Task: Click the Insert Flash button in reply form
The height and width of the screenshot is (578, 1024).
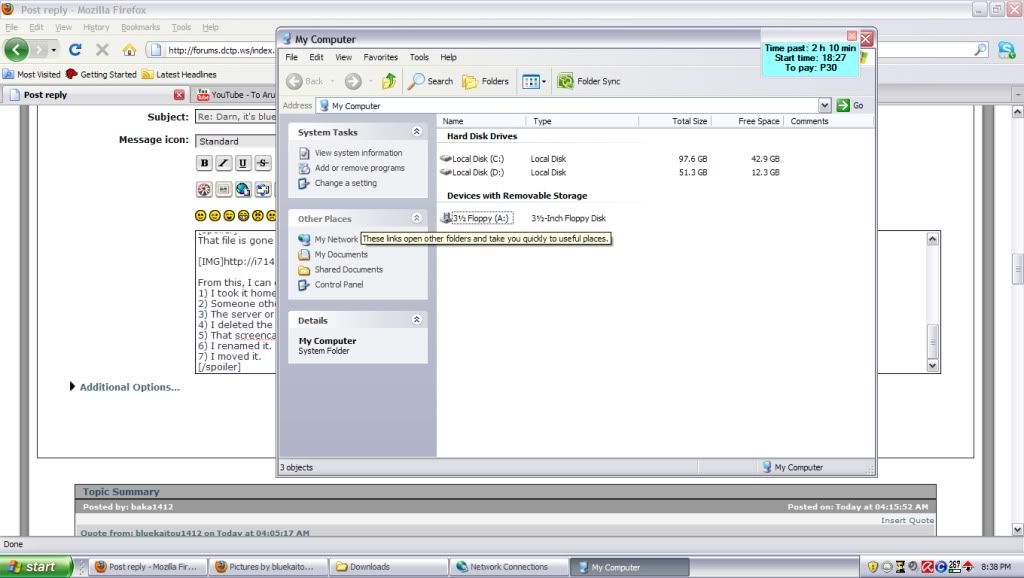Action: click(x=204, y=189)
